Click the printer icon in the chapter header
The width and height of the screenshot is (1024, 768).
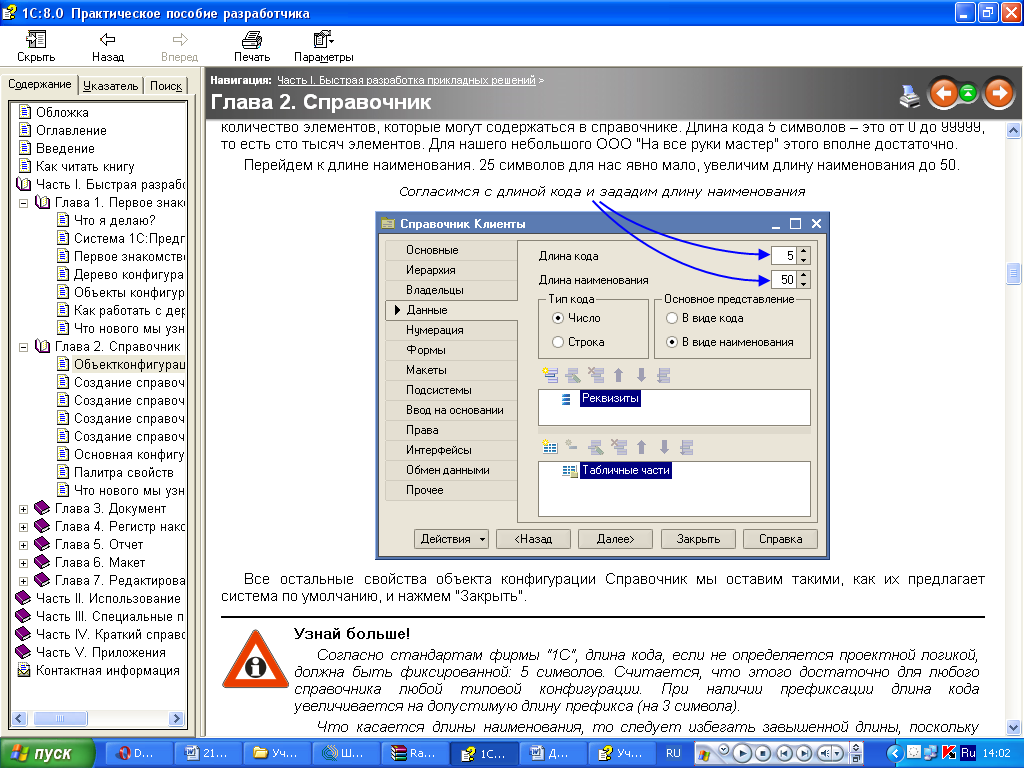[909, 95]
